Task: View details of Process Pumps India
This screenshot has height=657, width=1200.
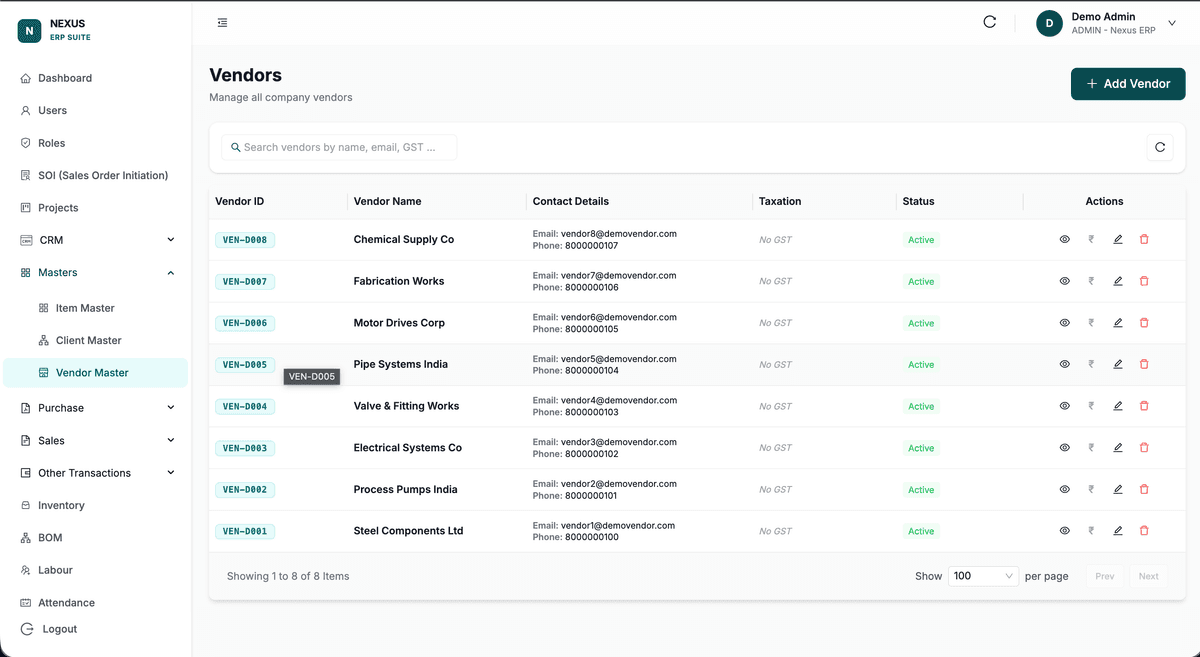Action: [x=1064, y=489]
